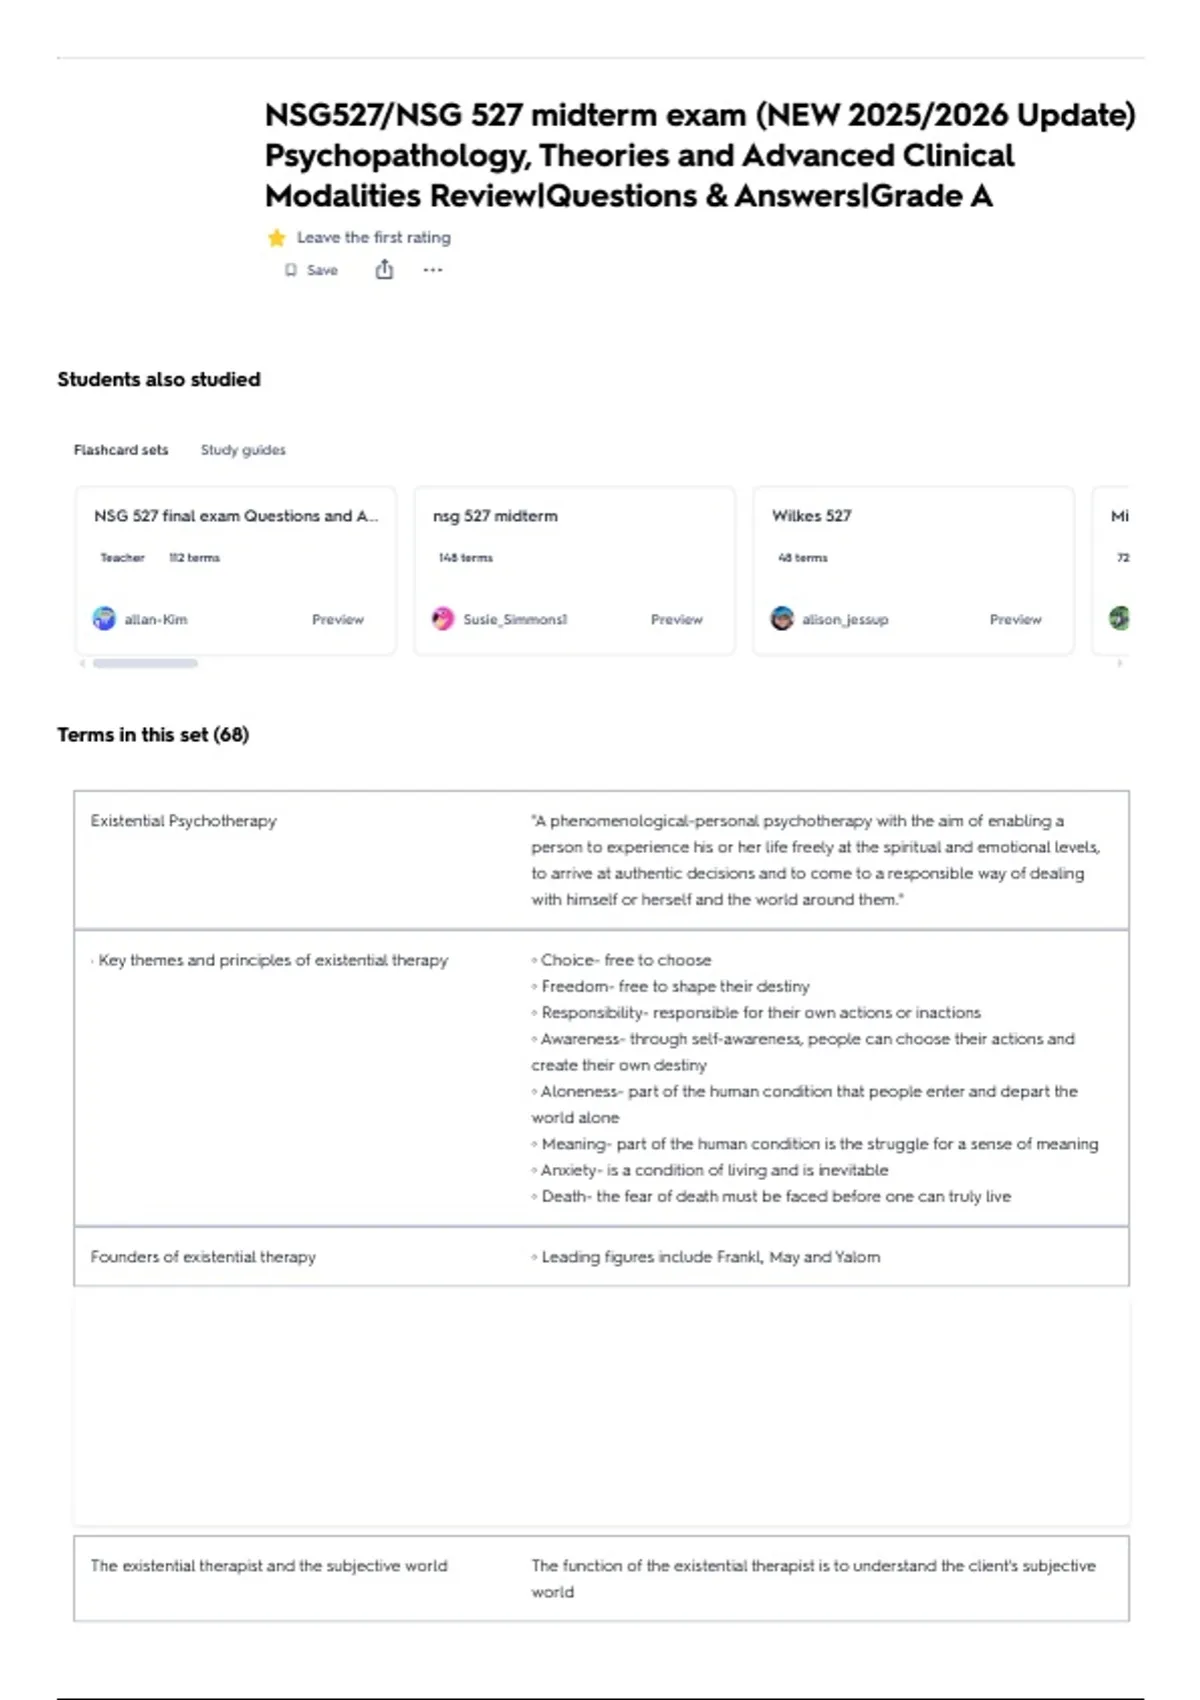Image resolution: width=1200 pixels, height=1700 pixels.
Task: Click the bookmark Save icon
Action: pyautogui.click(x=291, y=270)
